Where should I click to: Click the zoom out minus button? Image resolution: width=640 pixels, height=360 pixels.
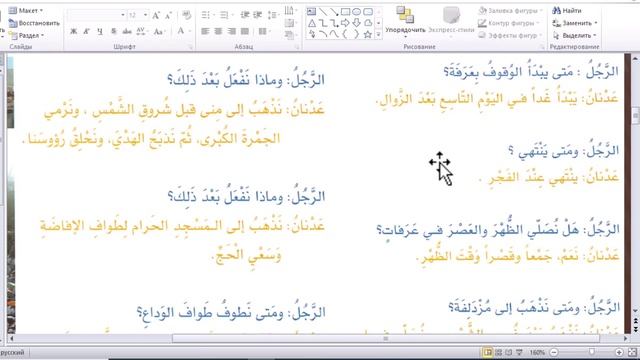coord(554,352)
